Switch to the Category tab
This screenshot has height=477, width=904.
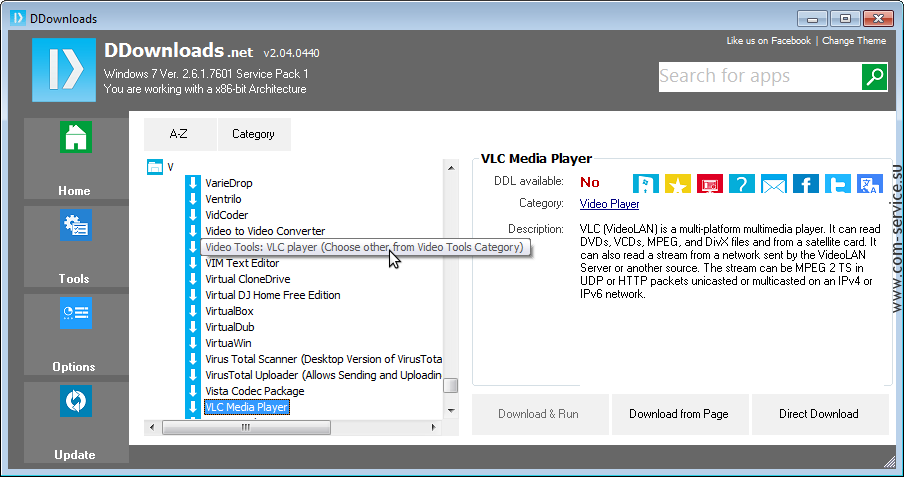pos(254,134)
